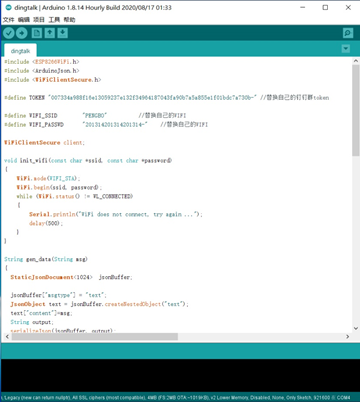360x402 pixels.
Task: Click the WIFI_SSID "PENGBO" value
Action: [x=95, y=116]
